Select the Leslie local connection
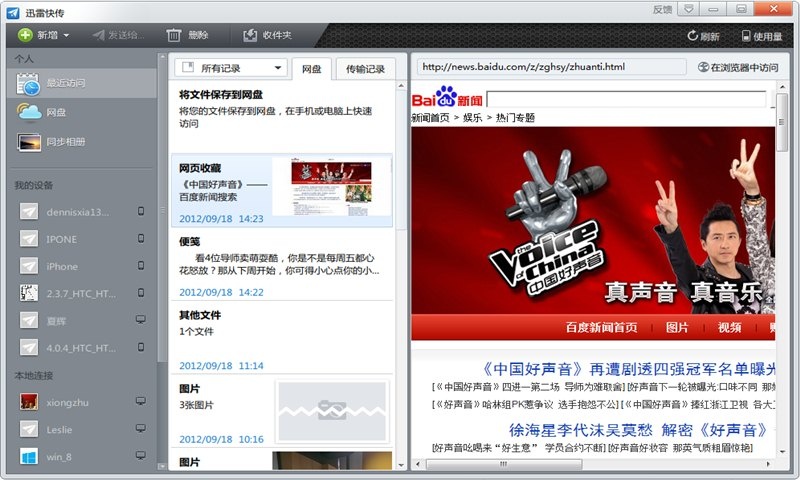Image resolution: width=800 pixels, height=480 pixels. 82,430
